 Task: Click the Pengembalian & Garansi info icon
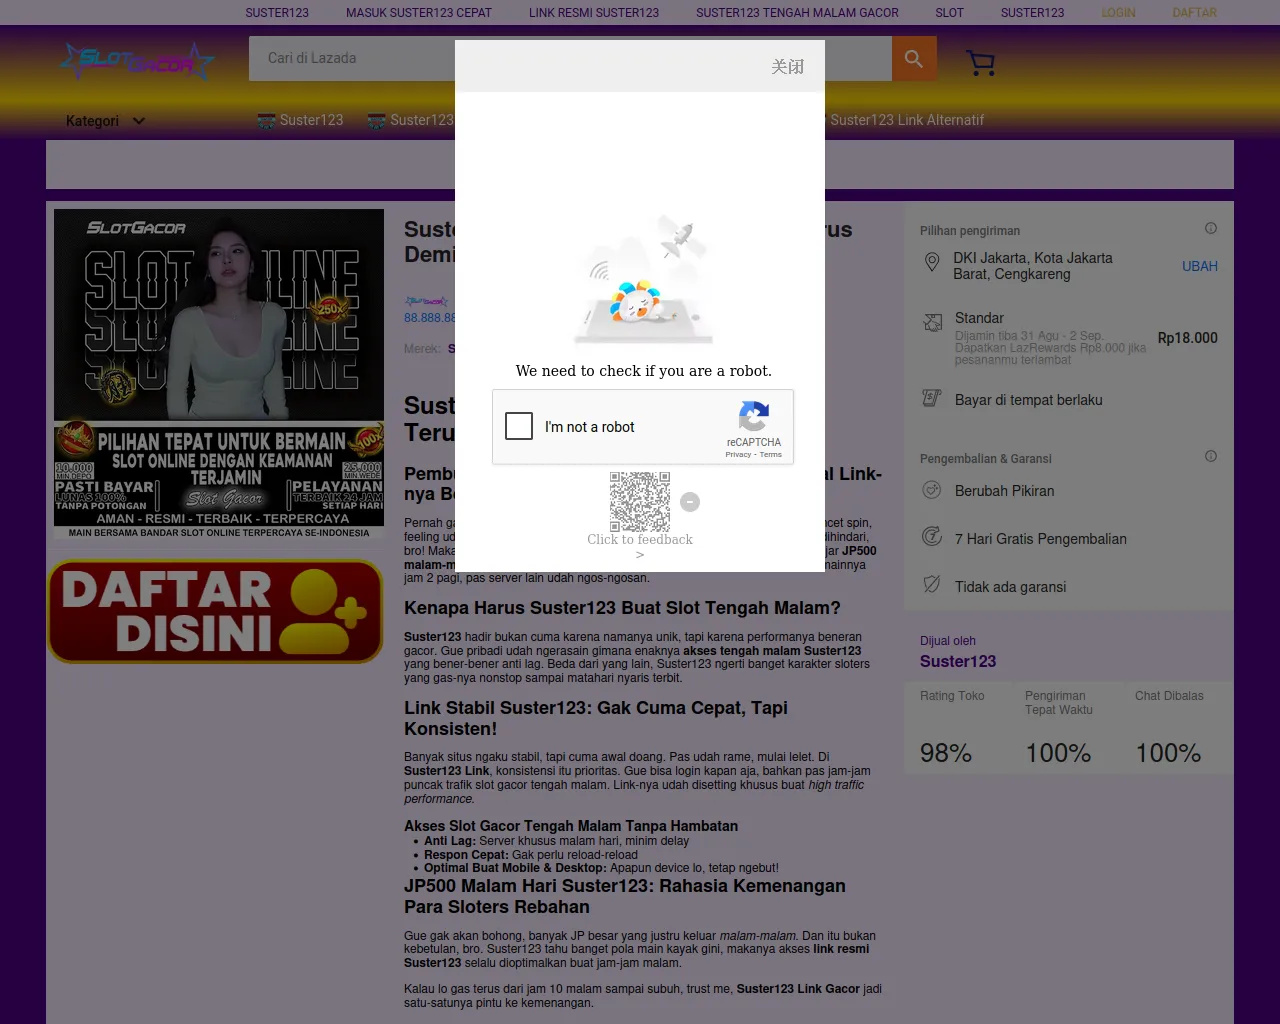1211,456
